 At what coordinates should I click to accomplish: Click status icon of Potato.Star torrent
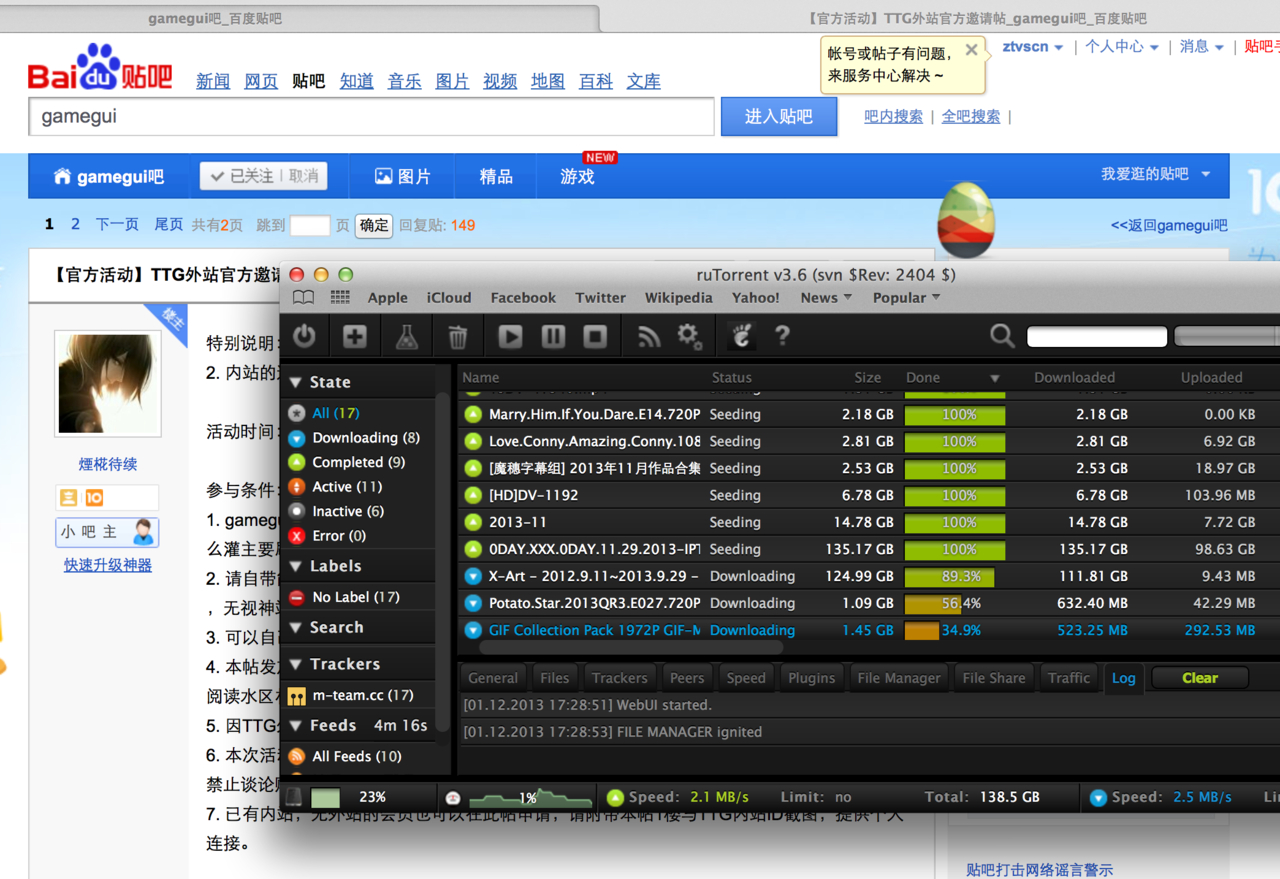click(474, 603)
